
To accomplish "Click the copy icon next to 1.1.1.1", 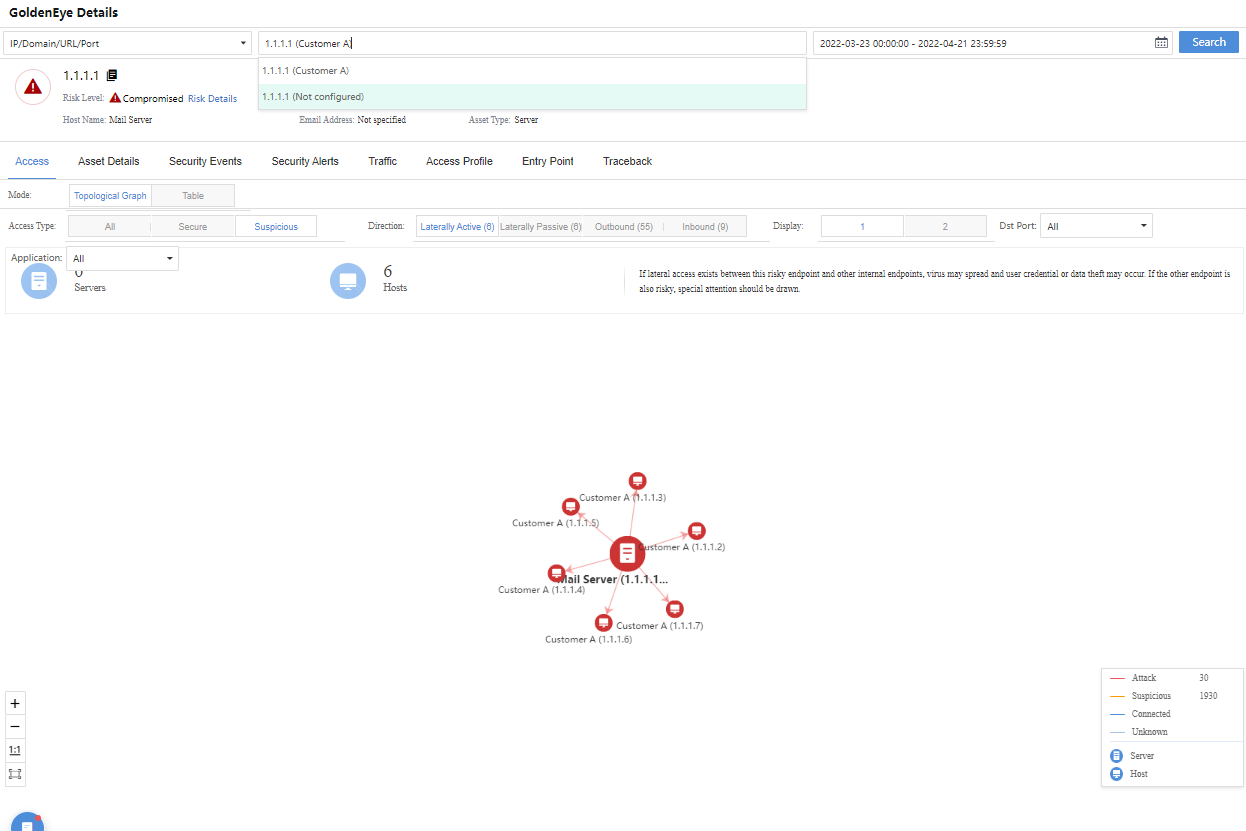I will [x=112, y=75].
